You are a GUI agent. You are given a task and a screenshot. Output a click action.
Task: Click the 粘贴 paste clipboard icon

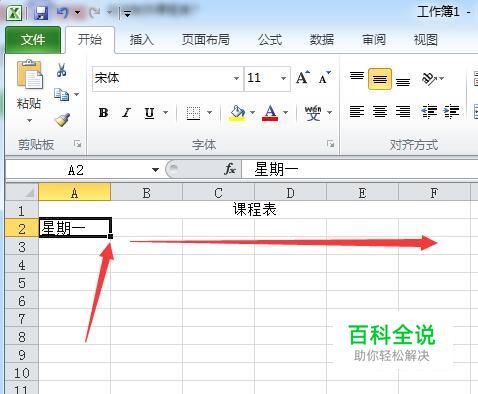pyautogui.click(x=29, y=75)
